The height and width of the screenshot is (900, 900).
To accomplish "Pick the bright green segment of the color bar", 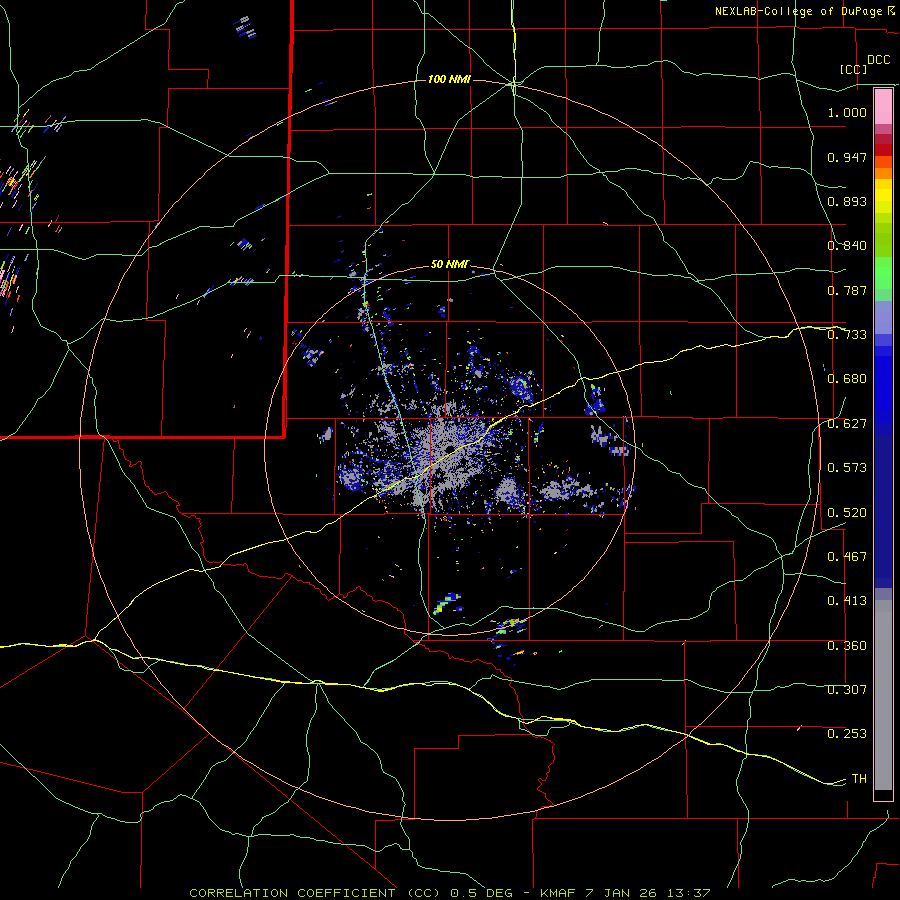I will (x=883, y=273).
